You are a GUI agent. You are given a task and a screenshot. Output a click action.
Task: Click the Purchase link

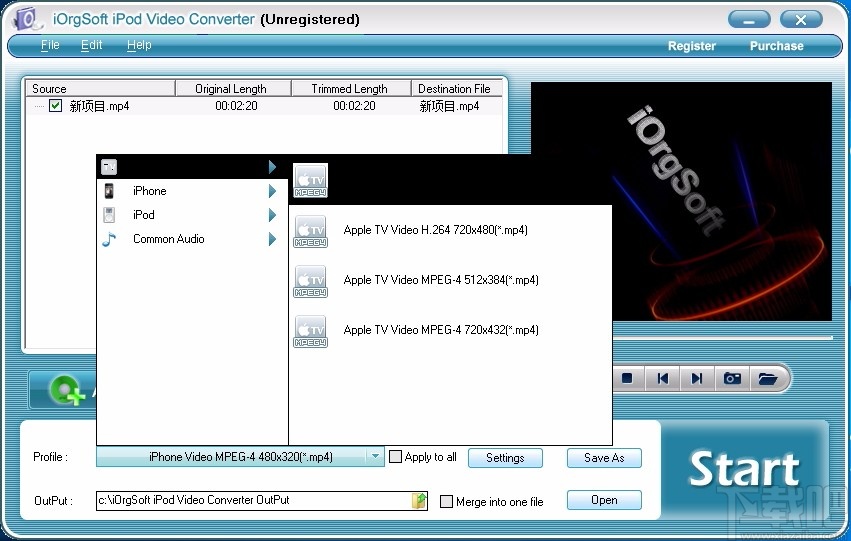(x=776, y=46)
